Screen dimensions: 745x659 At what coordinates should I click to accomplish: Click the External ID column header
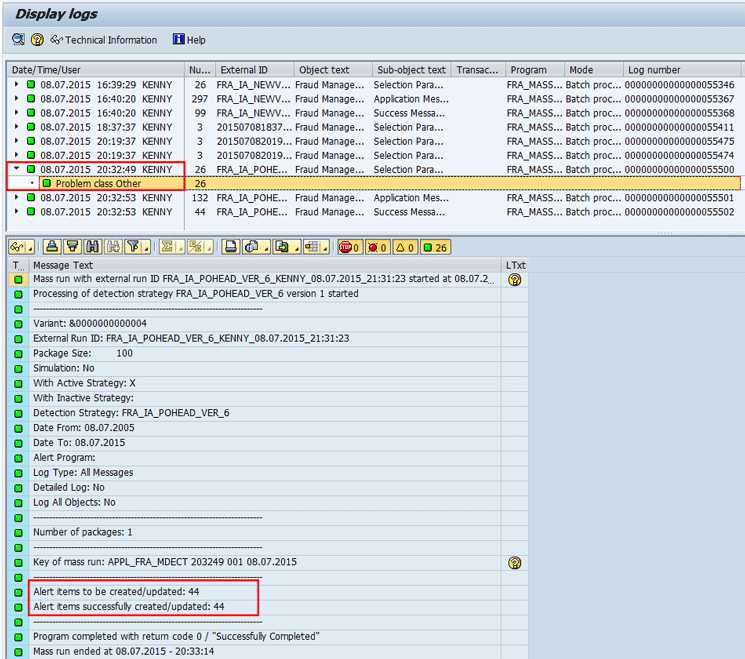255,70
